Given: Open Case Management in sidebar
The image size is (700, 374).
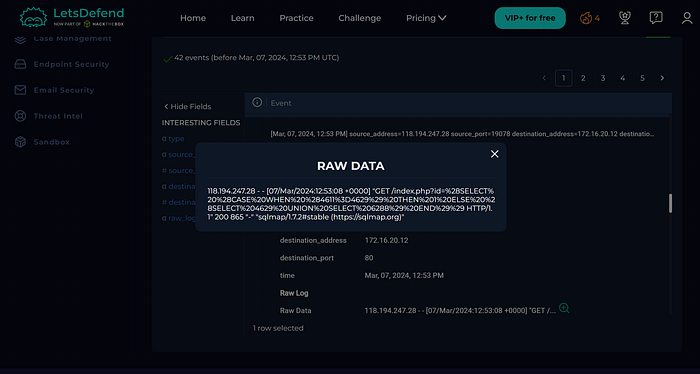Looking at the screenshot, I should (72, 39).
